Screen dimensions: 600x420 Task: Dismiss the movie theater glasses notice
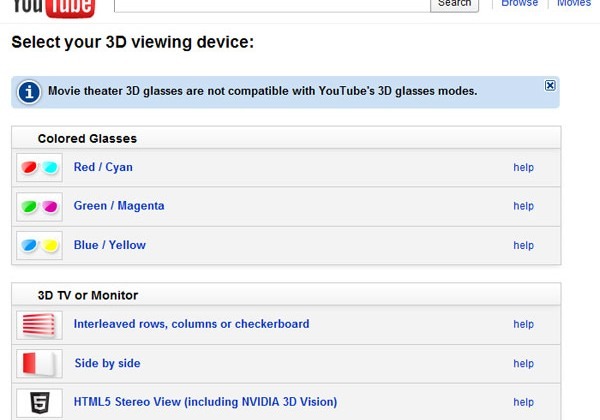550,85
